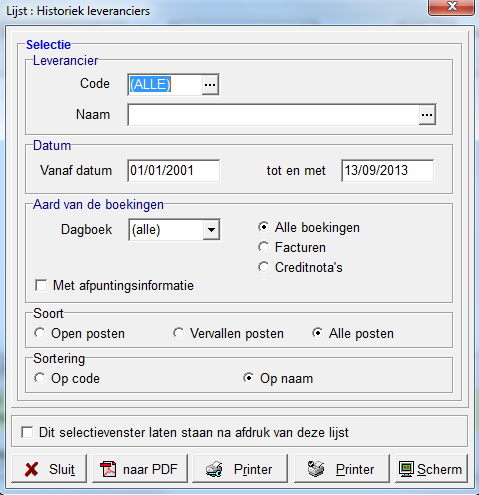Export list via naar PDF icon

pyautogui.click(x=108, y=469)
